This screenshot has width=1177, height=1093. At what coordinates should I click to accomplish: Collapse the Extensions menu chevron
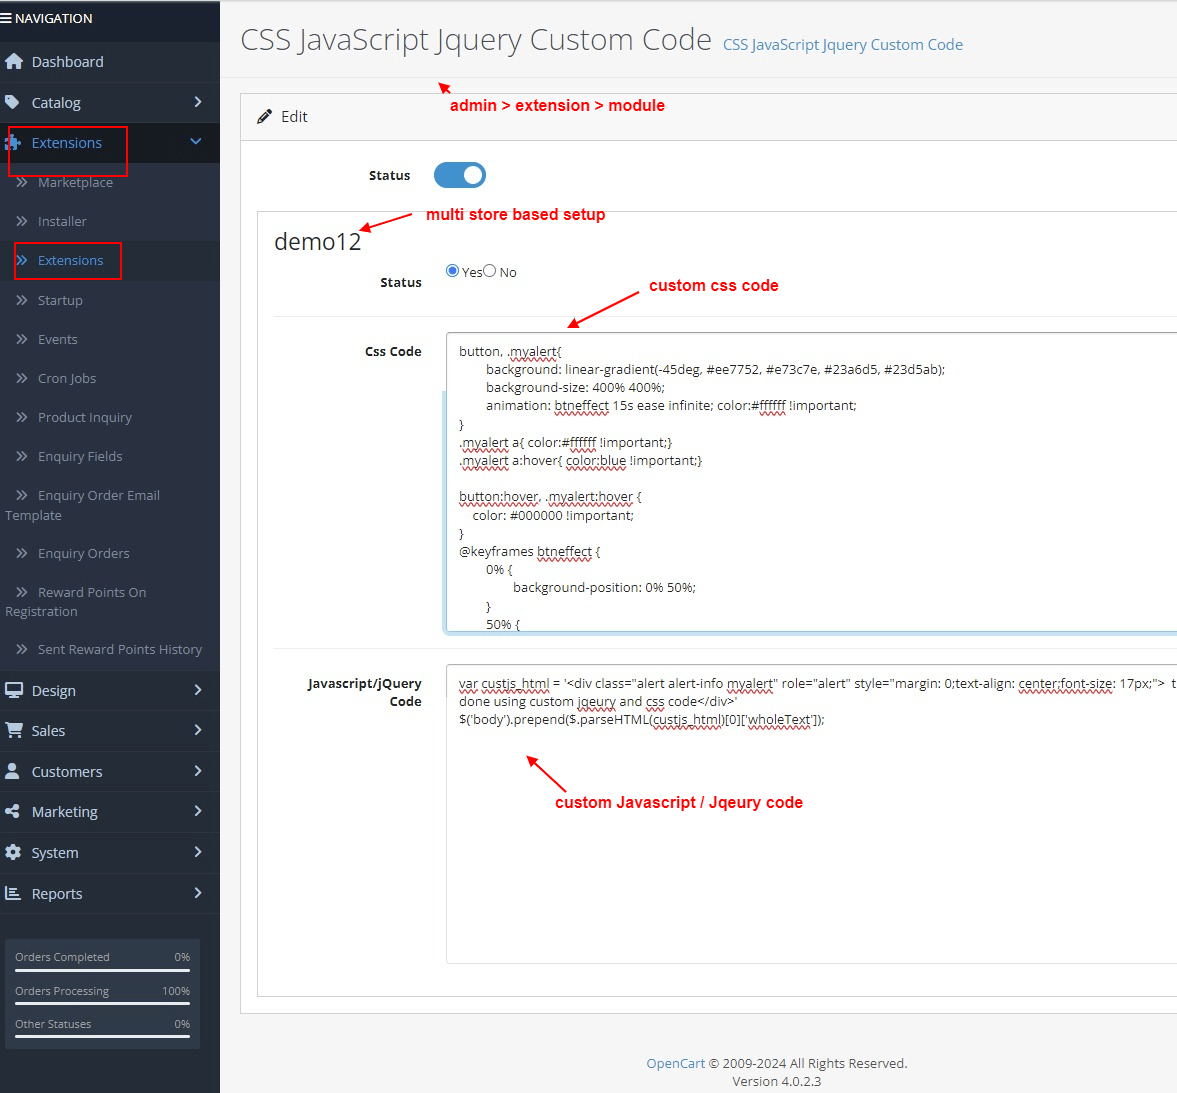(196, 142)
